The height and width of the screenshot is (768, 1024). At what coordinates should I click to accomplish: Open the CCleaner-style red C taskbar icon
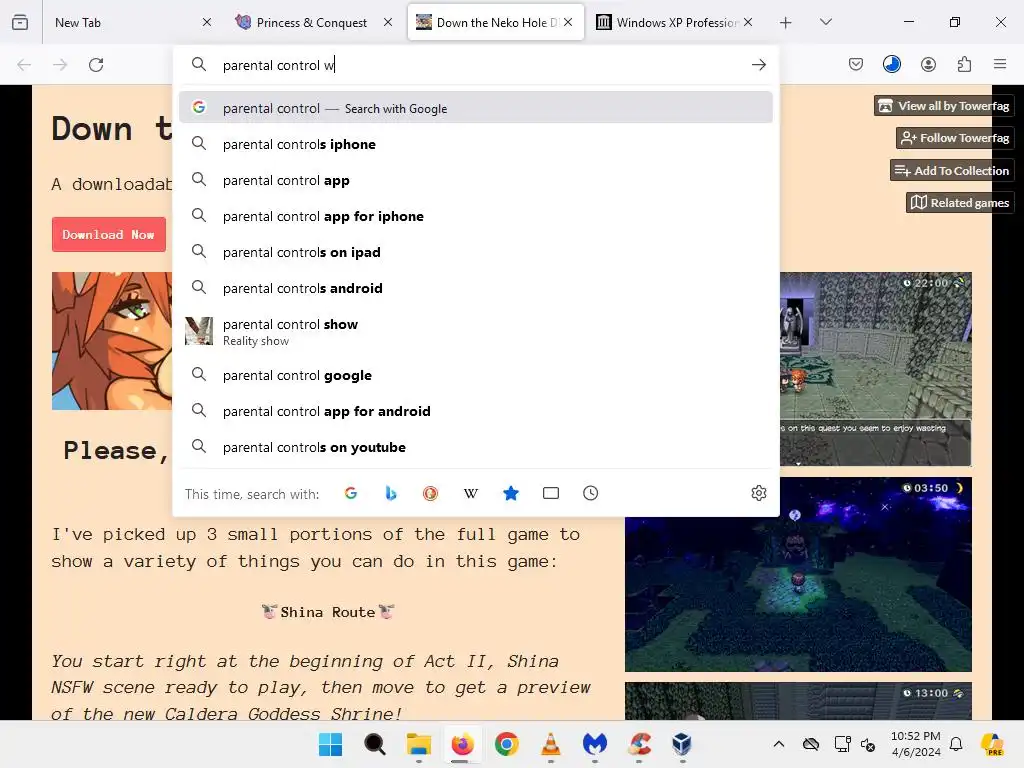tap(639, 744)
